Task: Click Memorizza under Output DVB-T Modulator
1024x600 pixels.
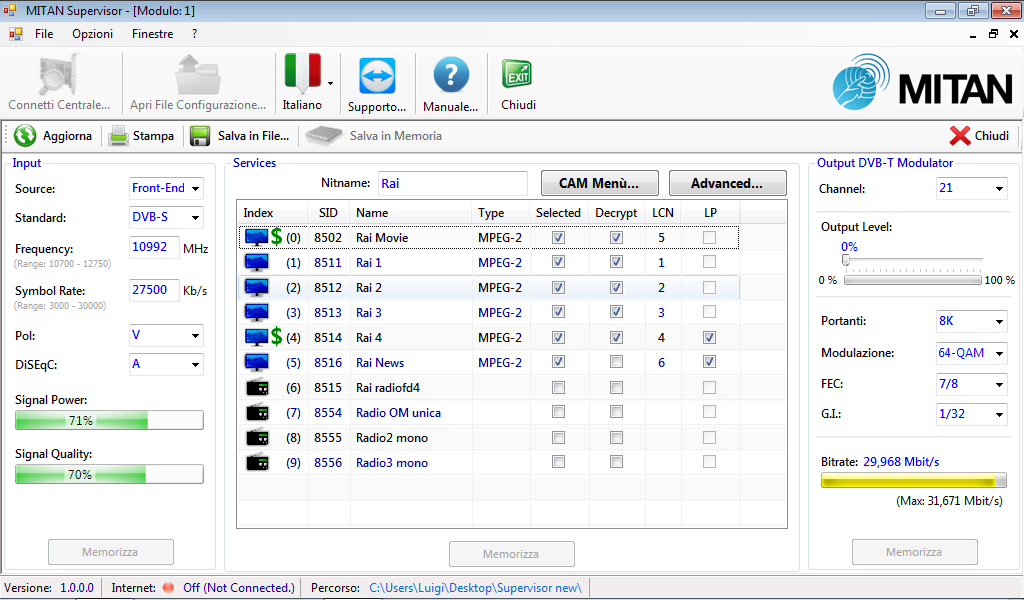Action: (x=914, y=552)
